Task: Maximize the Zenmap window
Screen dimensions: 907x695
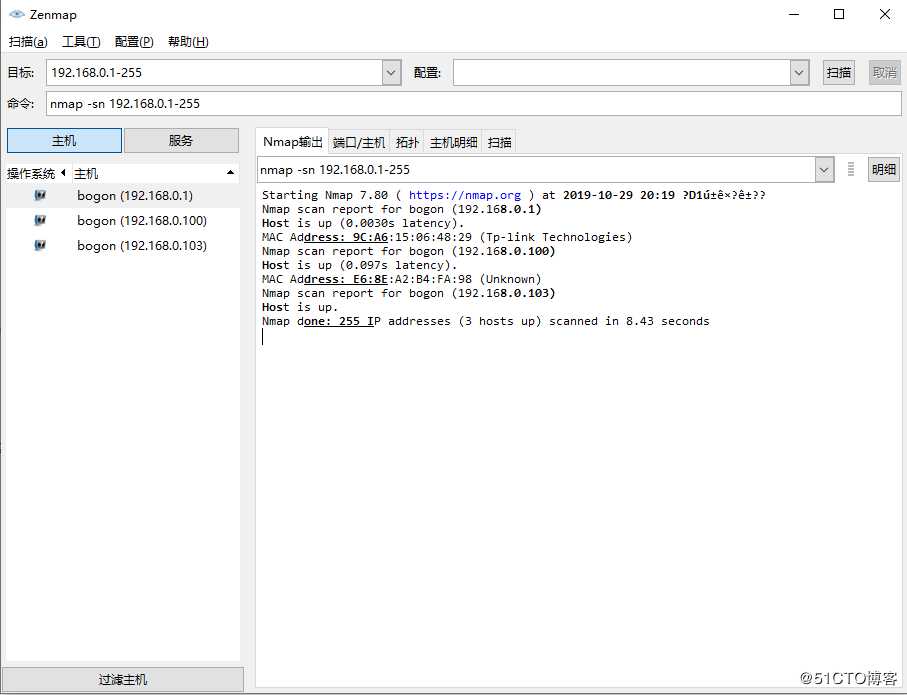Action: [839, 14]
